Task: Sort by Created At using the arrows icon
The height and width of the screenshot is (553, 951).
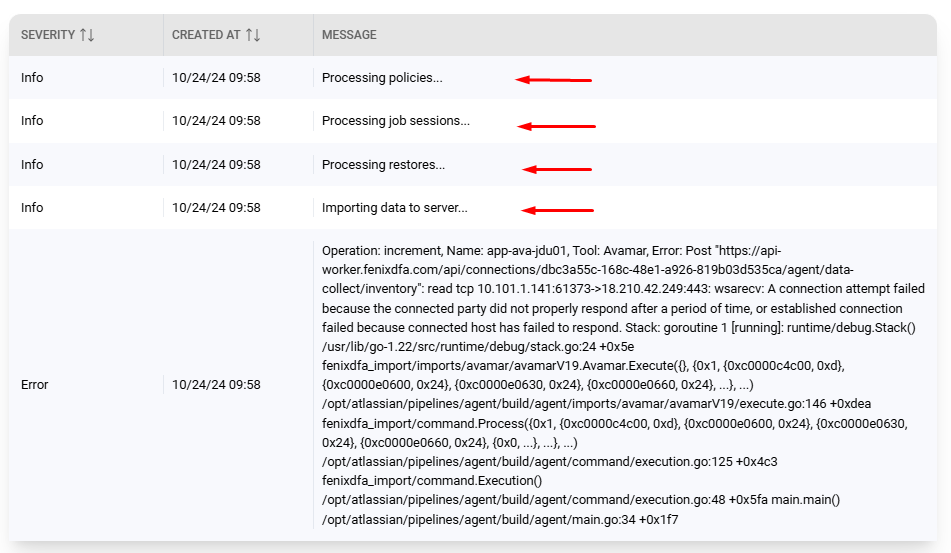Action: tap(253, 35)
